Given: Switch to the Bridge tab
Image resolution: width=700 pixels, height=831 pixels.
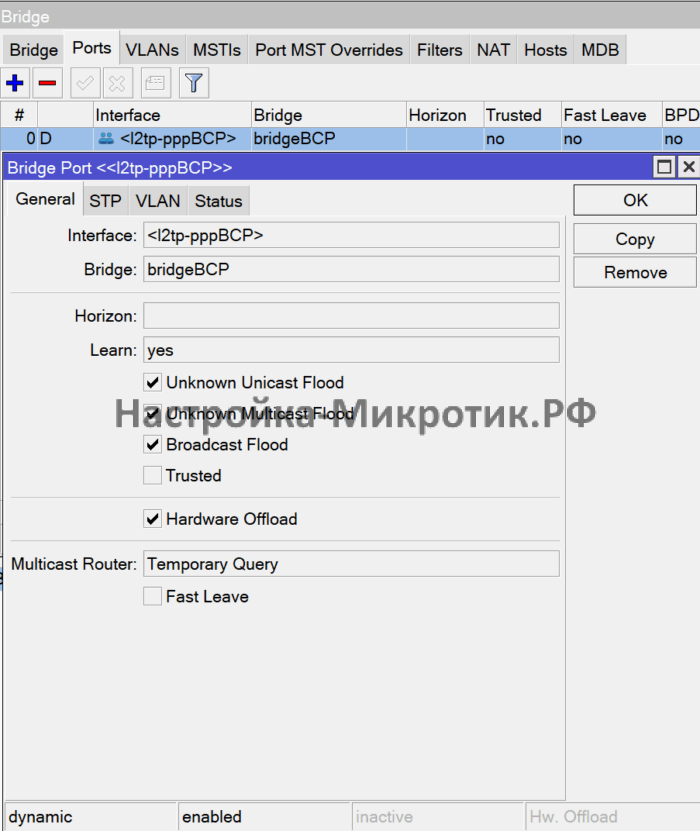Looking at the screenshot, I should [33, 50].
